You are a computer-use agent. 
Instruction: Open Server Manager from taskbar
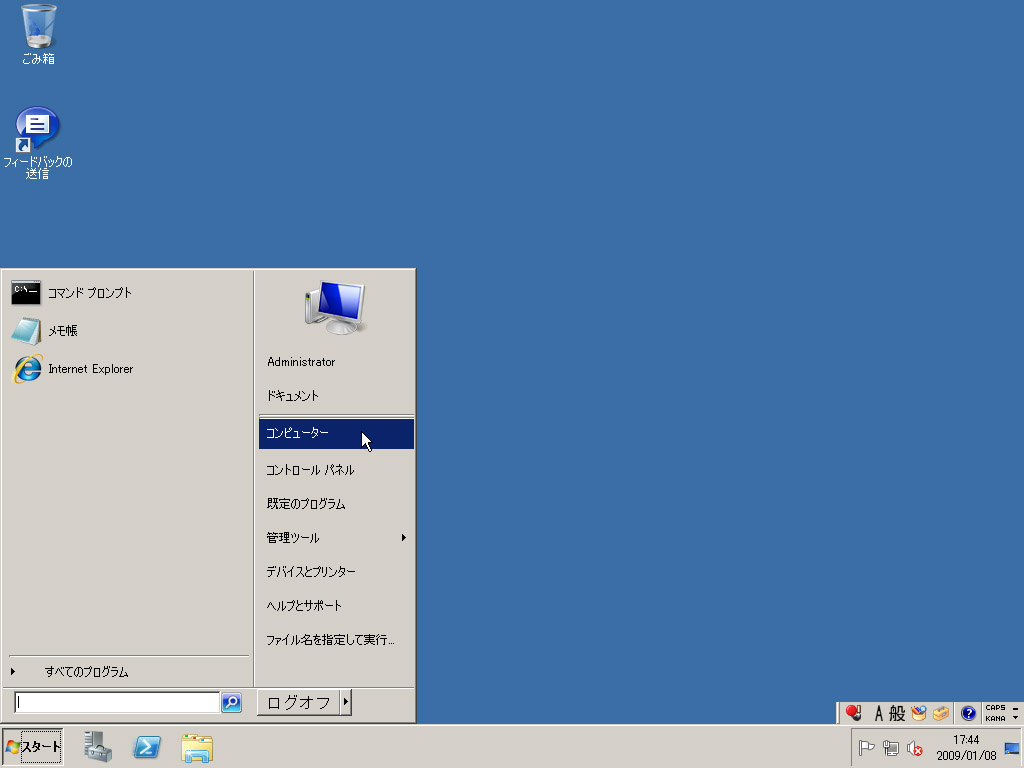(98, 746)
